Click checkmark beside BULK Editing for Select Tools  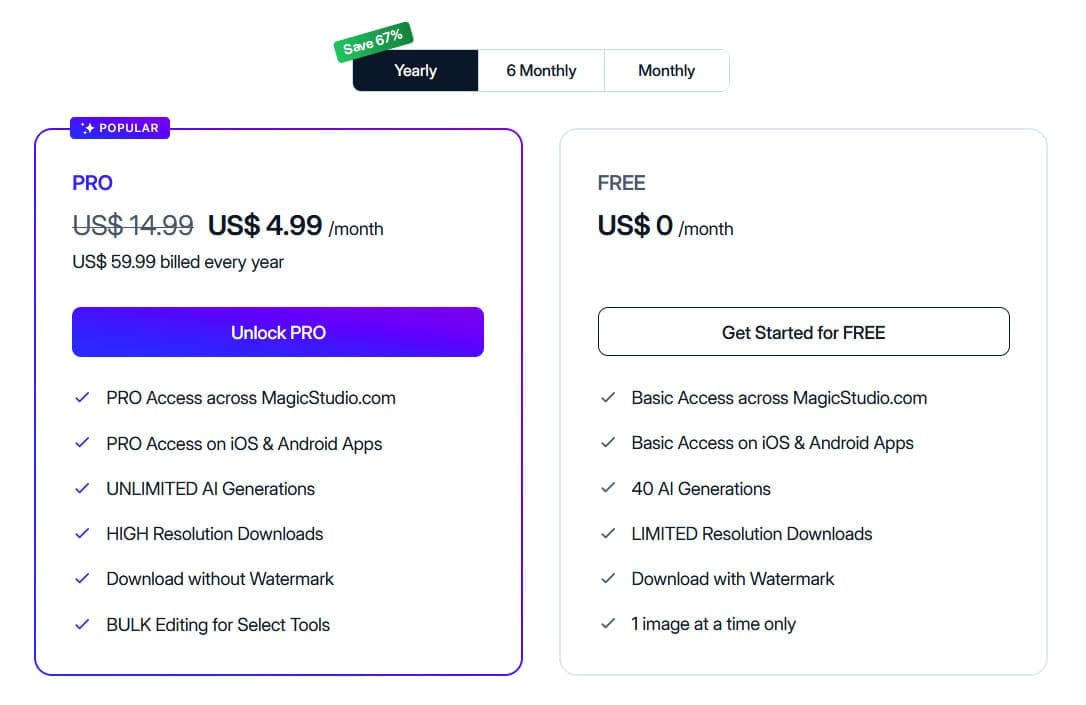tap(82, 624)
